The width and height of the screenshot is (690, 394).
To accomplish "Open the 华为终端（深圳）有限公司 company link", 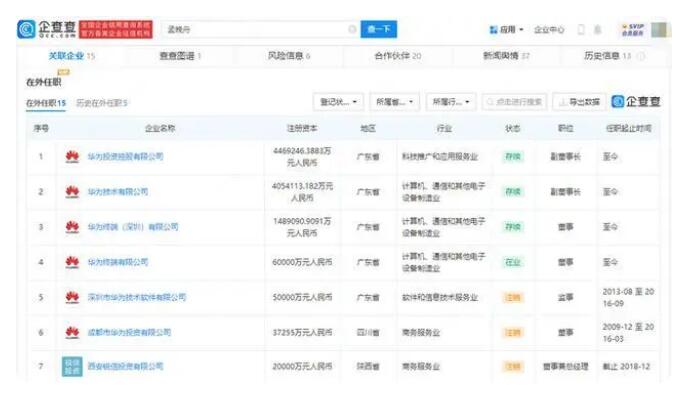I will click(133, 227).
